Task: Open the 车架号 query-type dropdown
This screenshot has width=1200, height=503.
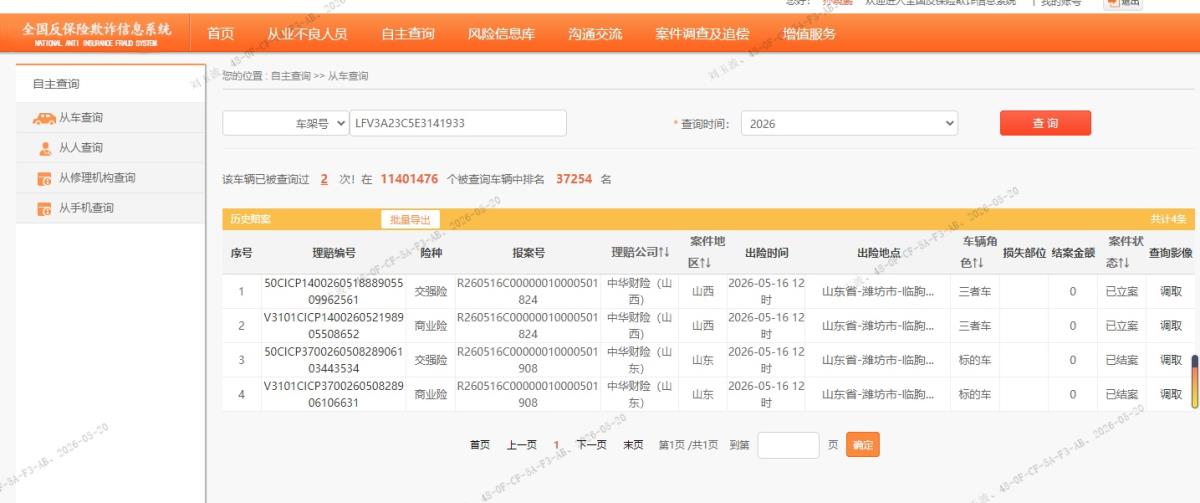Action: 285,123
